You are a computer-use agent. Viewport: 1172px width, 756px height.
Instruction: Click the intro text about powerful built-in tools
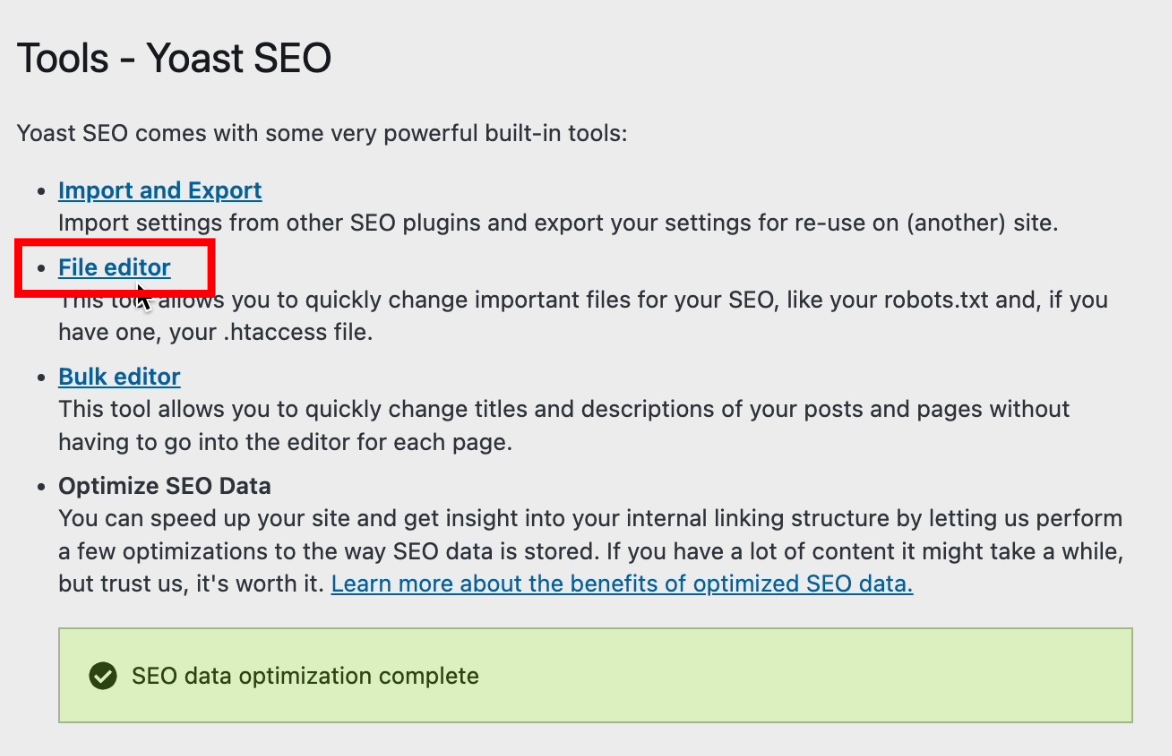(x=322, y=133)
